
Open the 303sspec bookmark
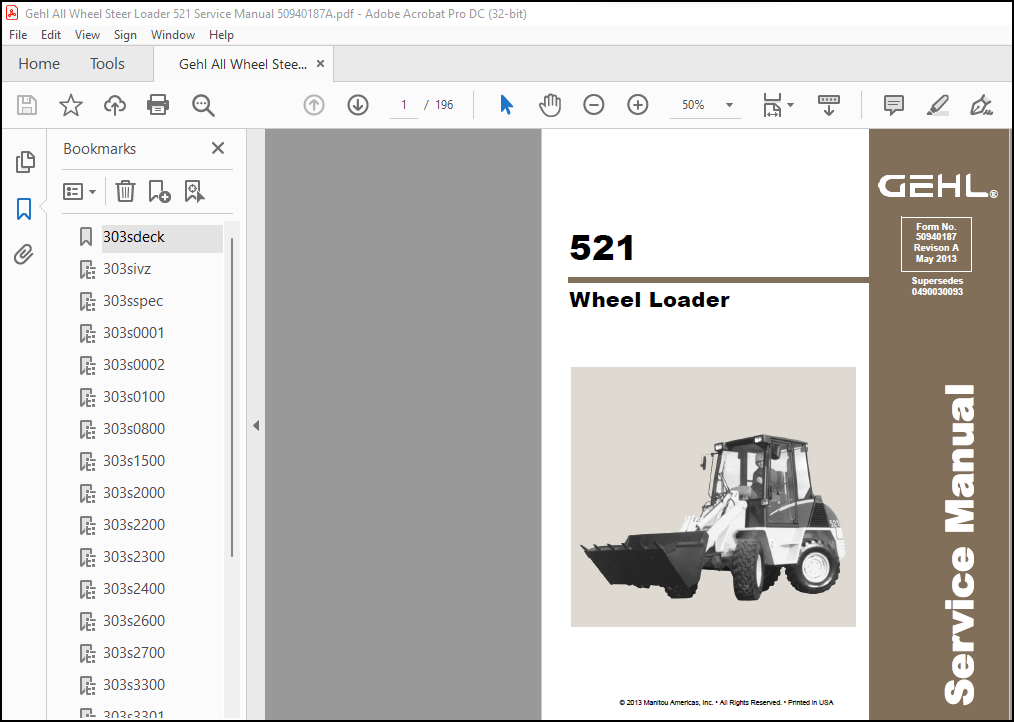click(133, 301)
